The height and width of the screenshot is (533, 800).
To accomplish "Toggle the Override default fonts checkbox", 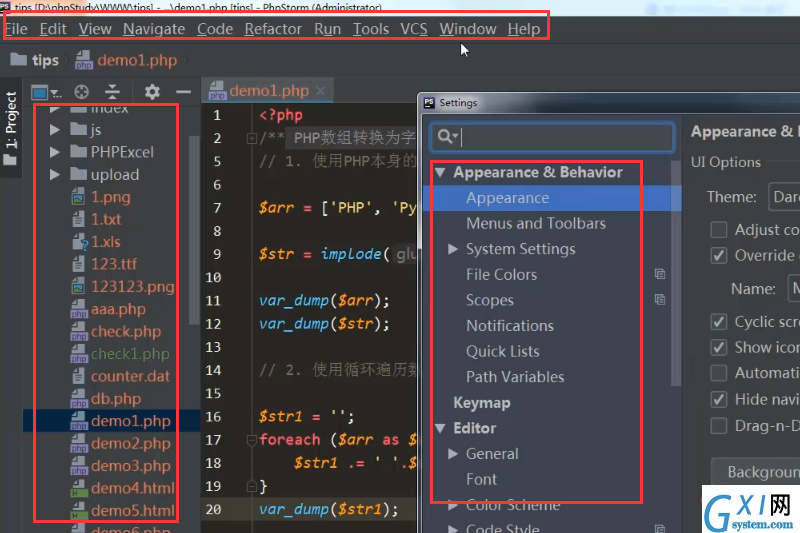I will pyautogui.click(x=719, y=255).
